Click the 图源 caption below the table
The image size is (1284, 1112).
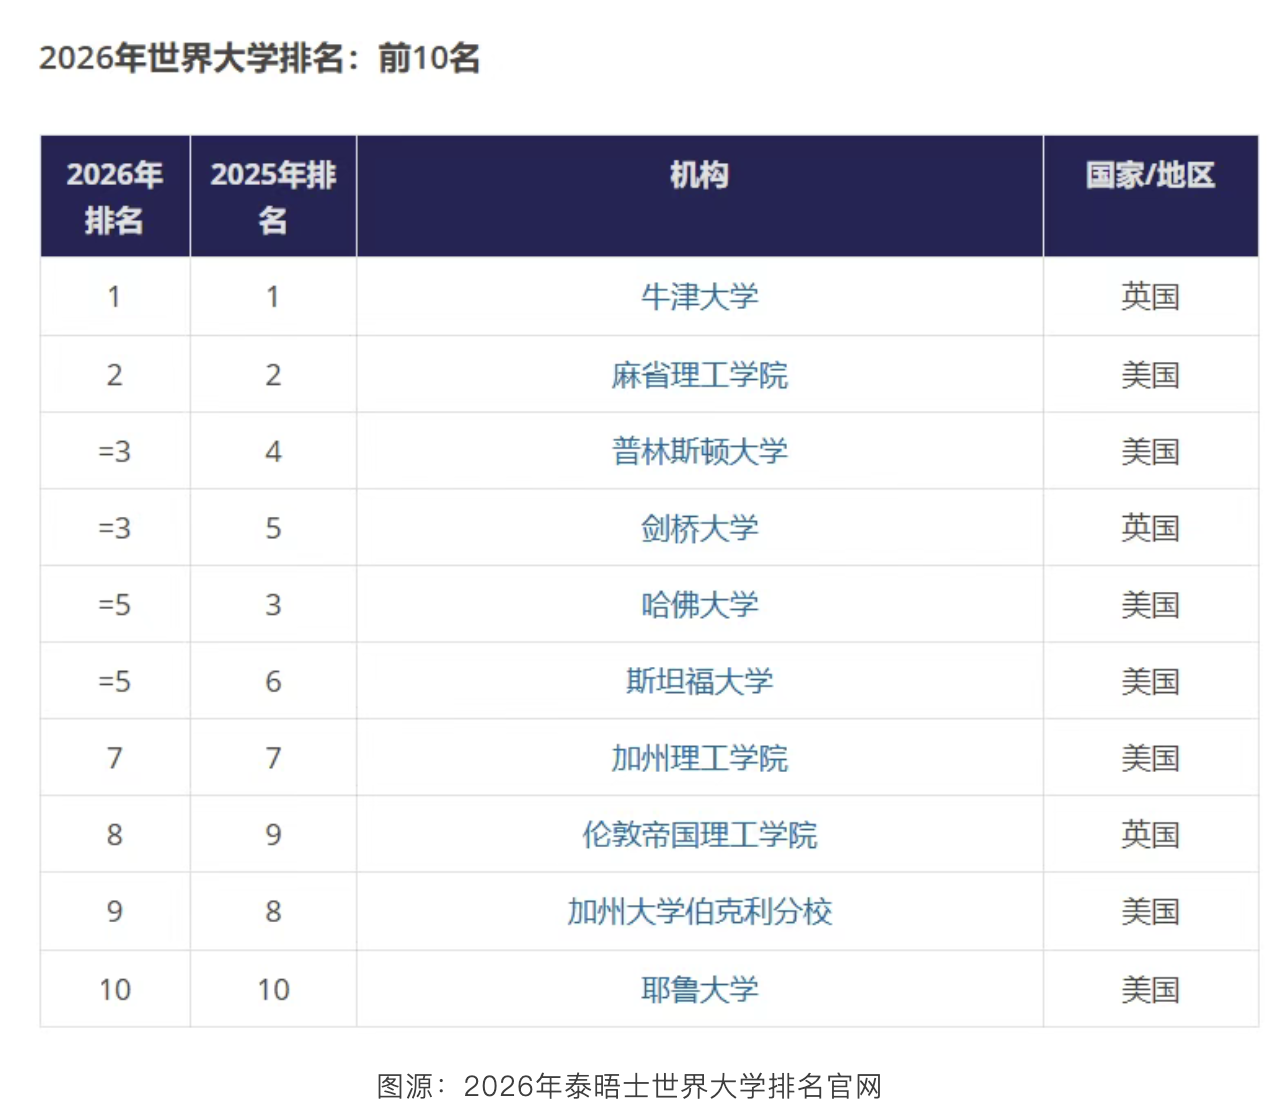(x=629, y=1086)
